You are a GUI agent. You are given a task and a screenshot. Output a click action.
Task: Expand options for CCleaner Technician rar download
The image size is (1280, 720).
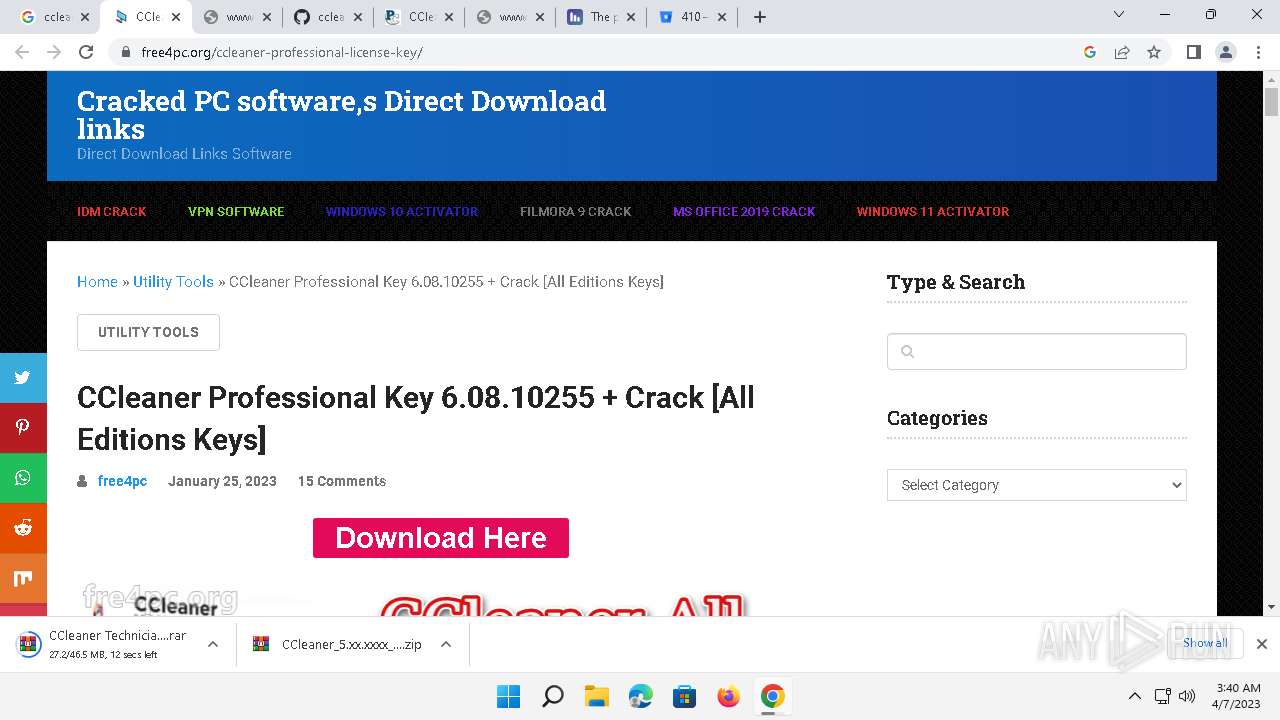coord(213,644)
